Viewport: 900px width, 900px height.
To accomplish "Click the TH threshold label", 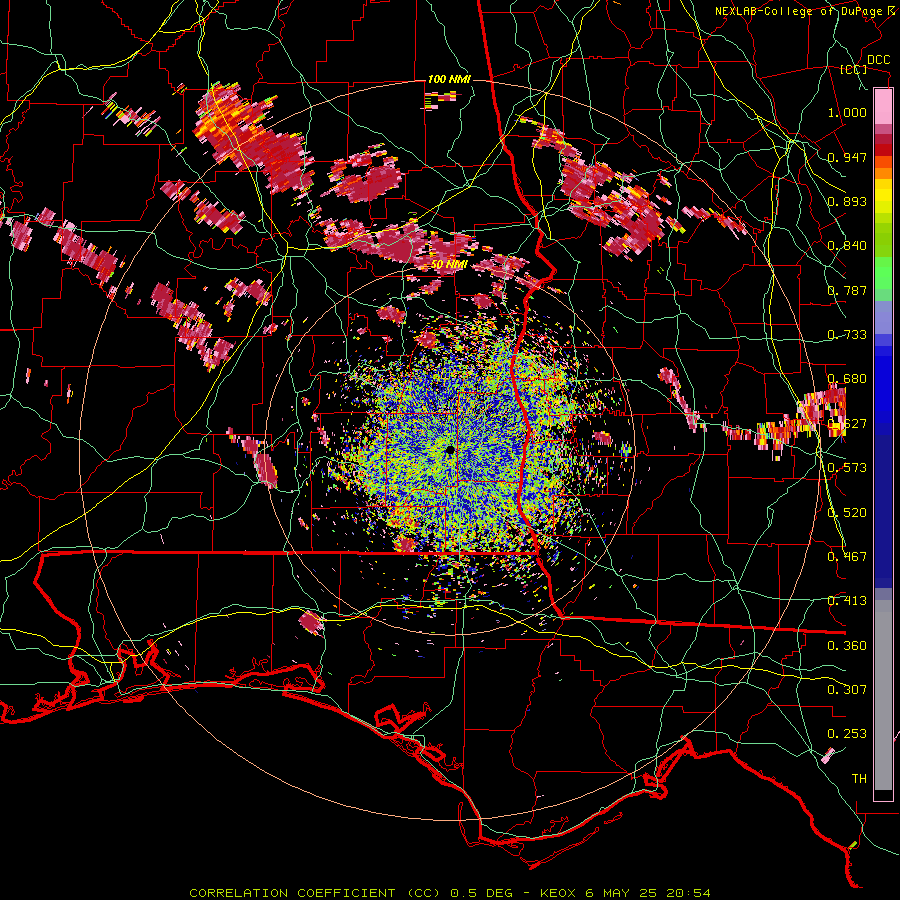I will tap(859, 779).
